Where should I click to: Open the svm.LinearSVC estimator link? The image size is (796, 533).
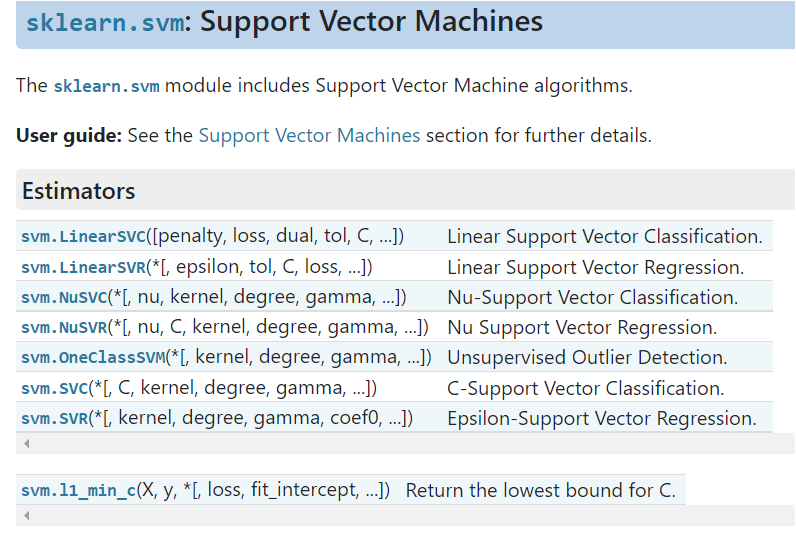83,237
